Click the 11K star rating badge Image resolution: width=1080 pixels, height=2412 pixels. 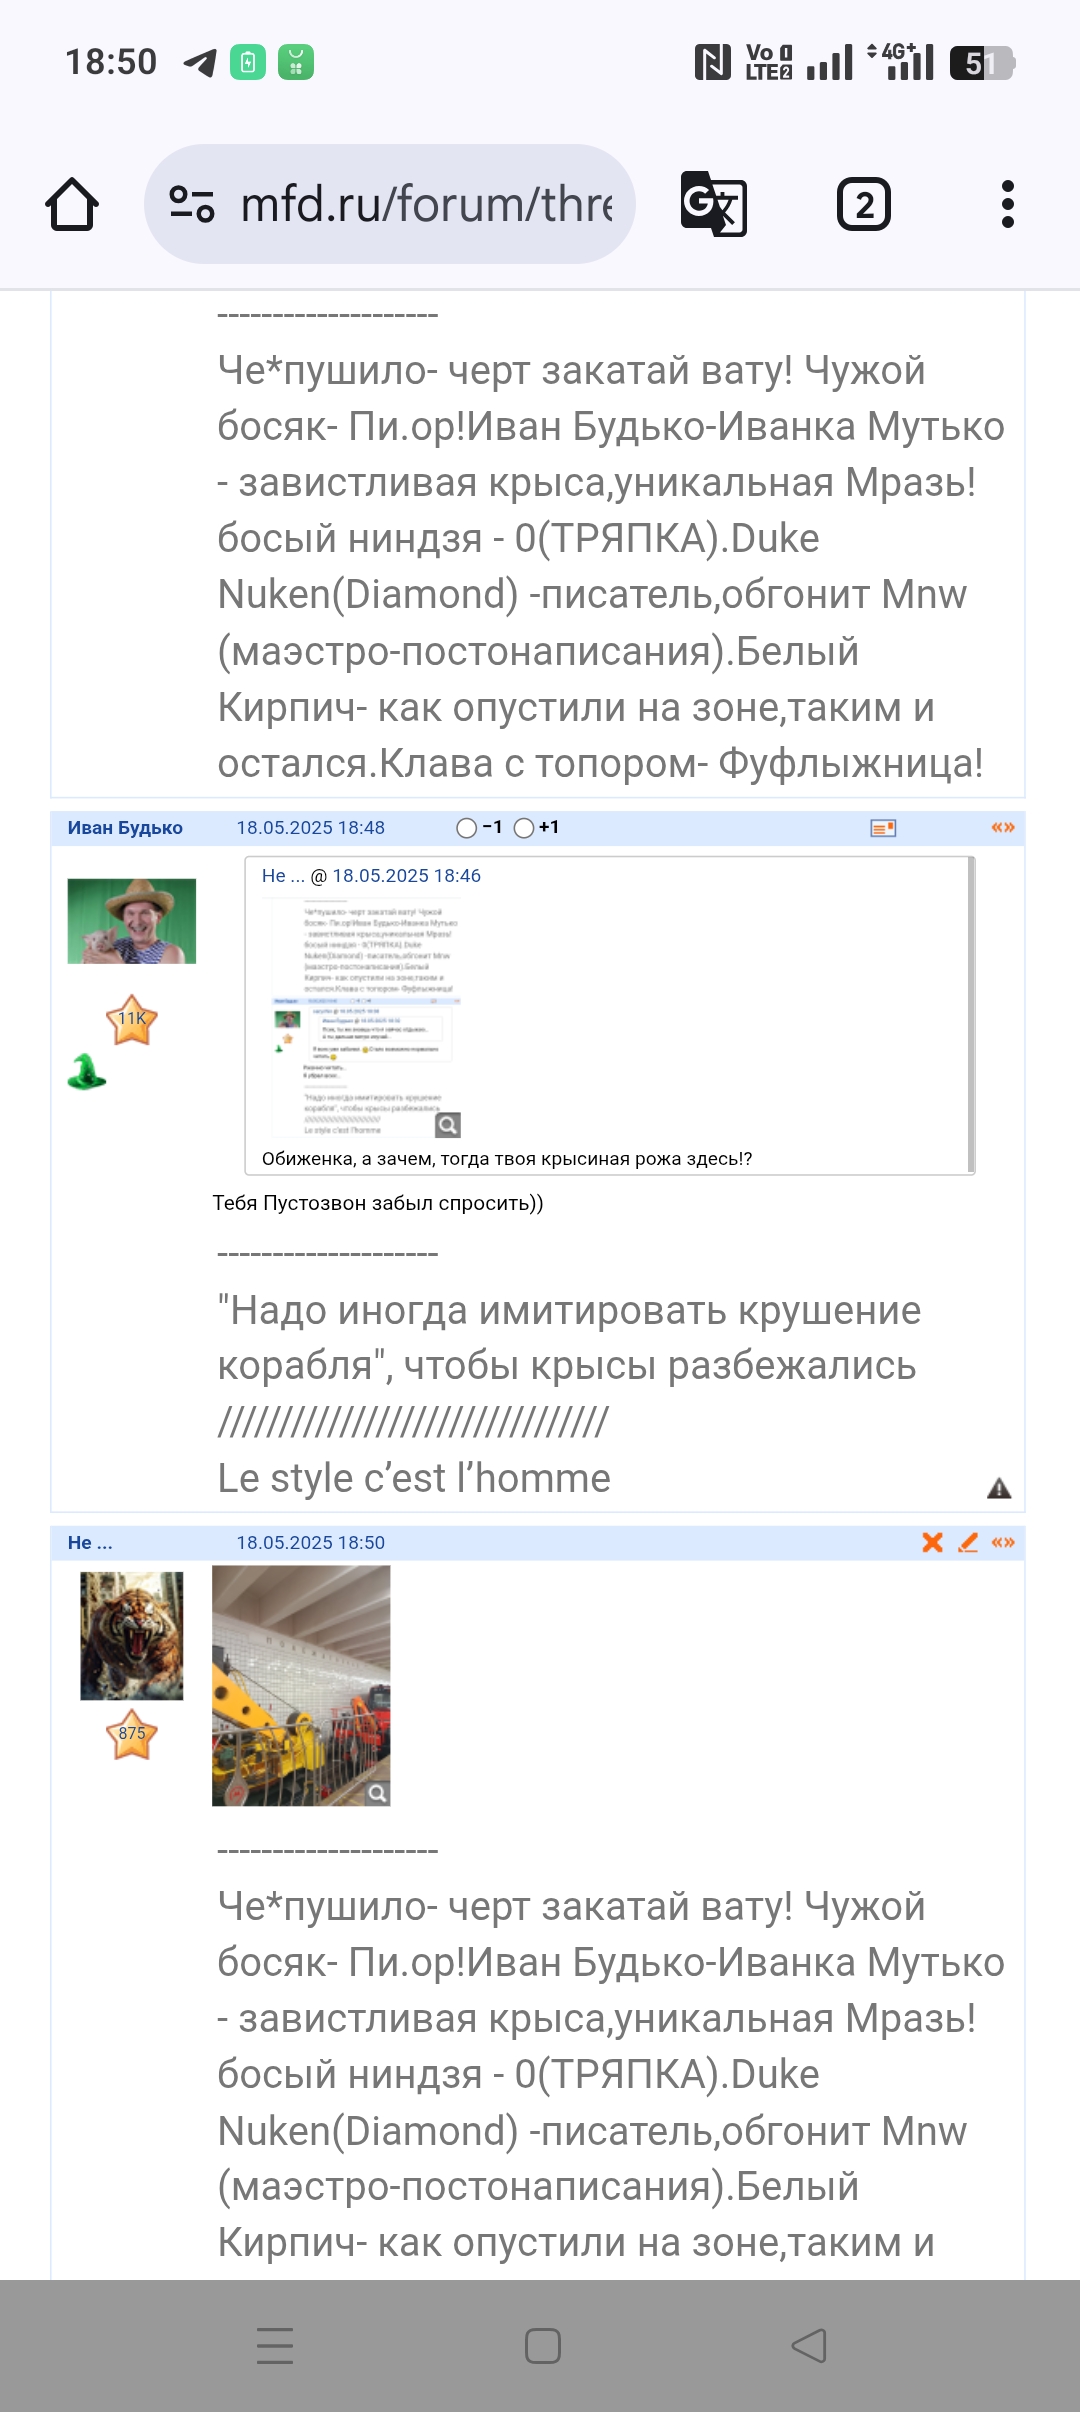tap(132, 1020)
